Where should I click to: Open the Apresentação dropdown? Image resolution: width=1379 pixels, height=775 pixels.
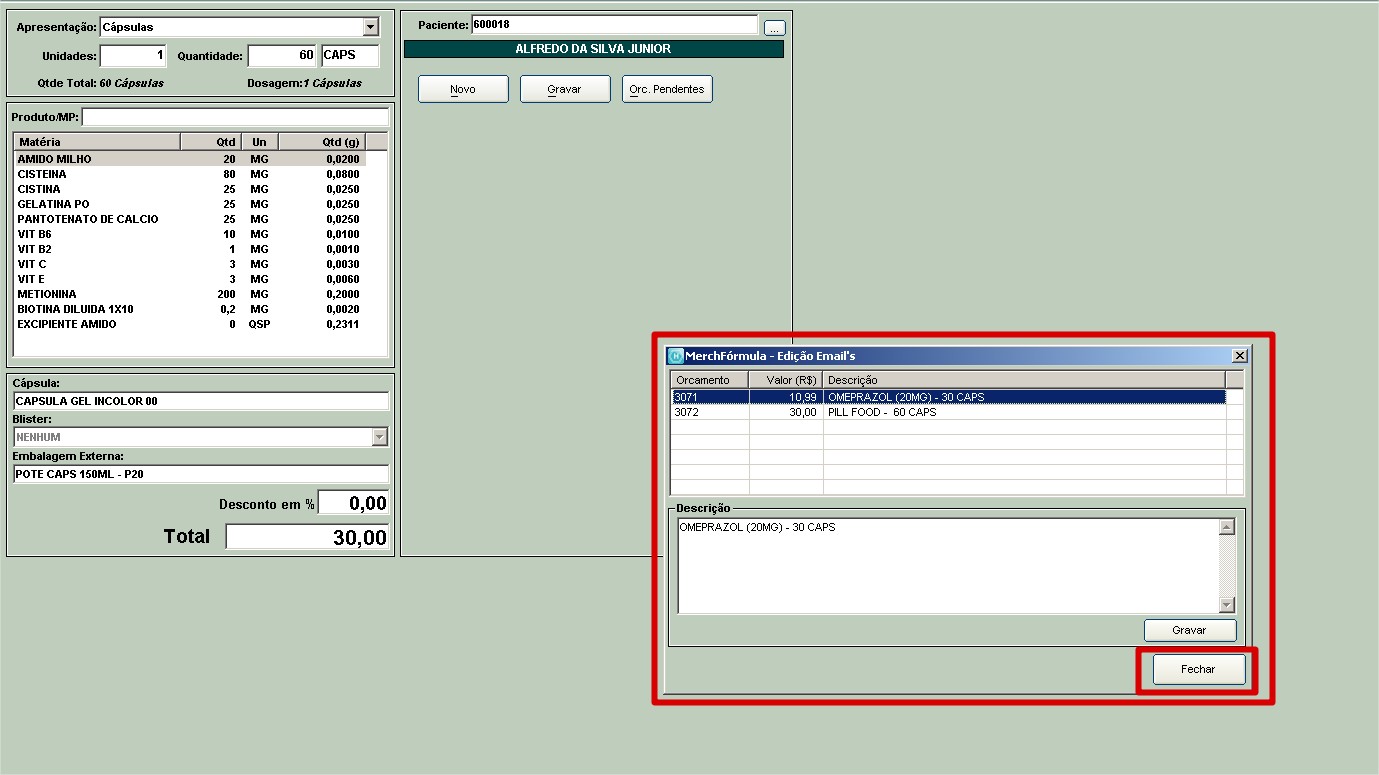[x=371, y=27]
